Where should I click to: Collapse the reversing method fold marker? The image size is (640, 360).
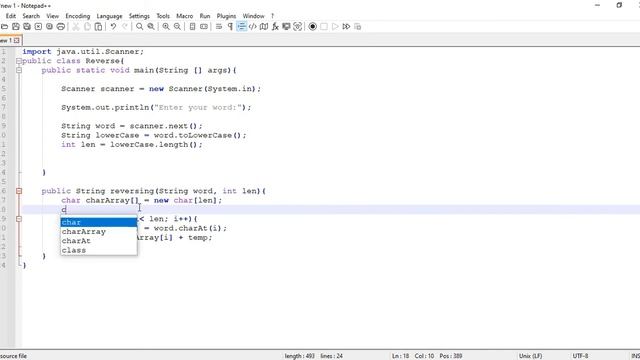coord(19,191)
